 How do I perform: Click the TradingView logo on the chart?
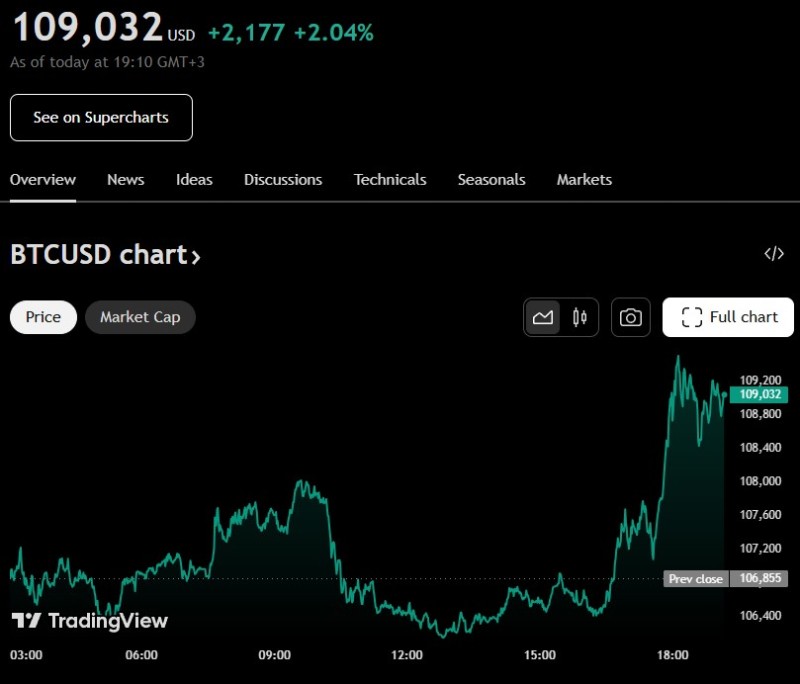[90, 620]
